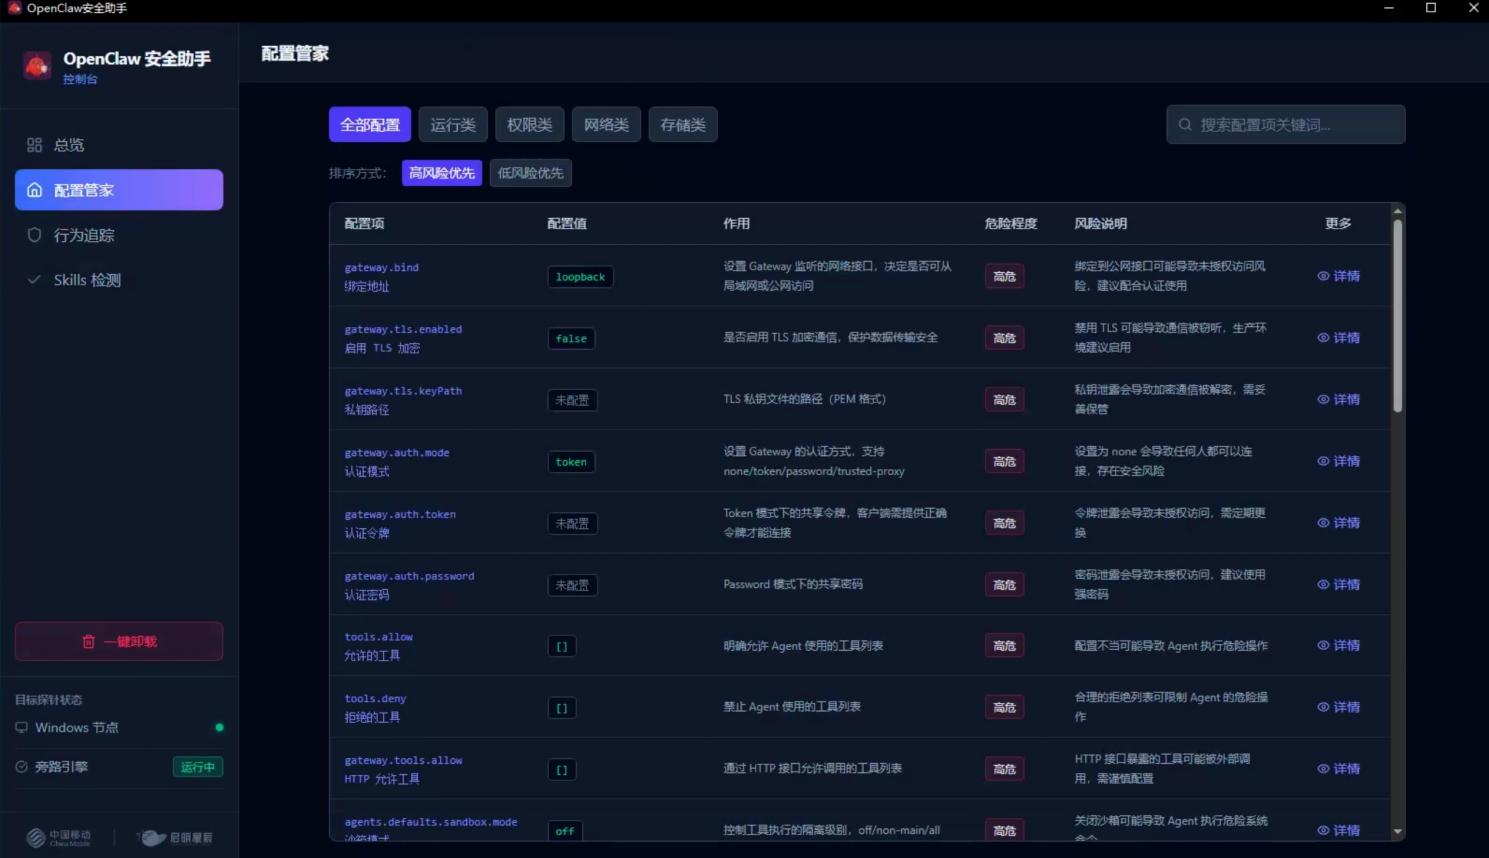The width and height of the screenshot is (1489, 858).
Task: Switch sorting to 低风险优先
Action: [x=530, y=173]
